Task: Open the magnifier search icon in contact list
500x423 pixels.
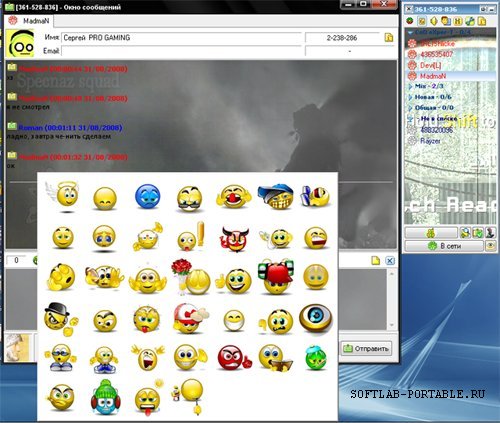Action: pos(465,233)
